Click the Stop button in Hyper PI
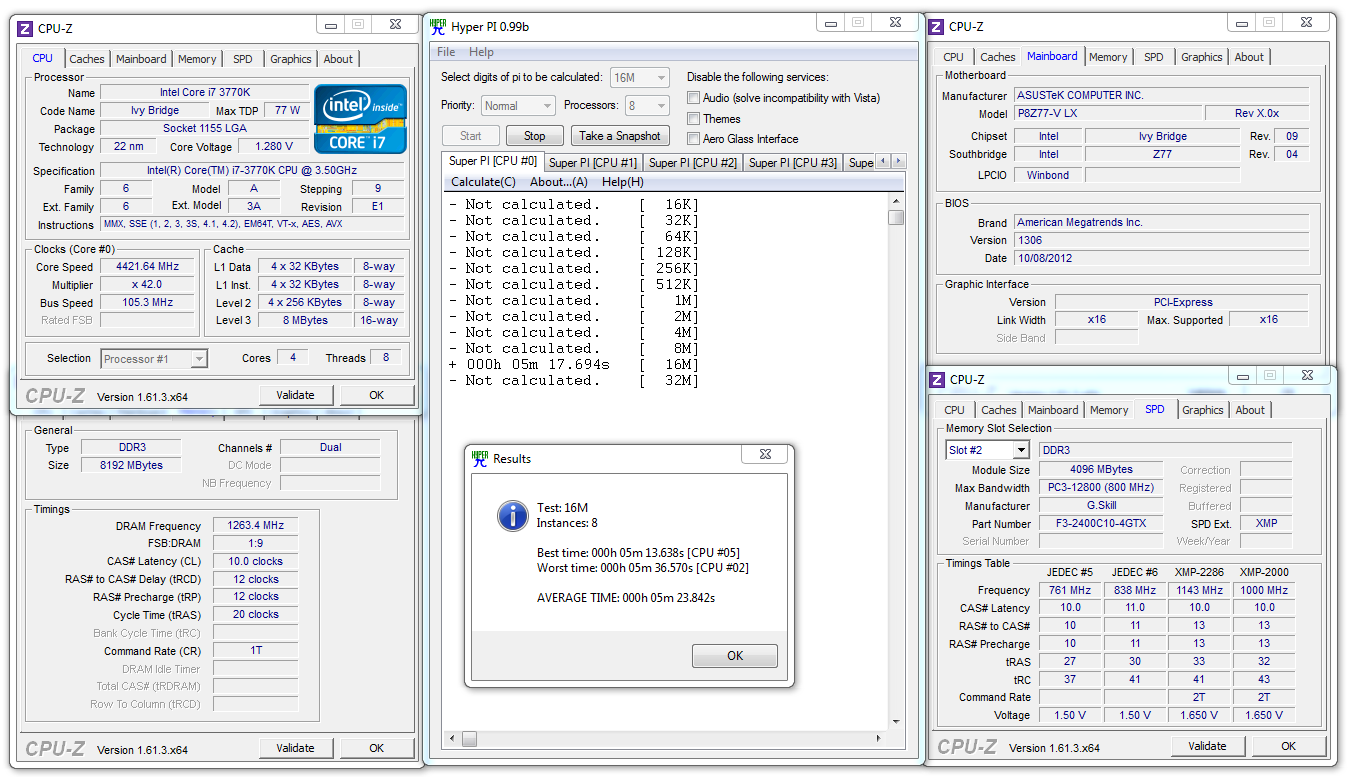Image resolution: width=1354 pixels, height=777 pixels. (535, 136)
